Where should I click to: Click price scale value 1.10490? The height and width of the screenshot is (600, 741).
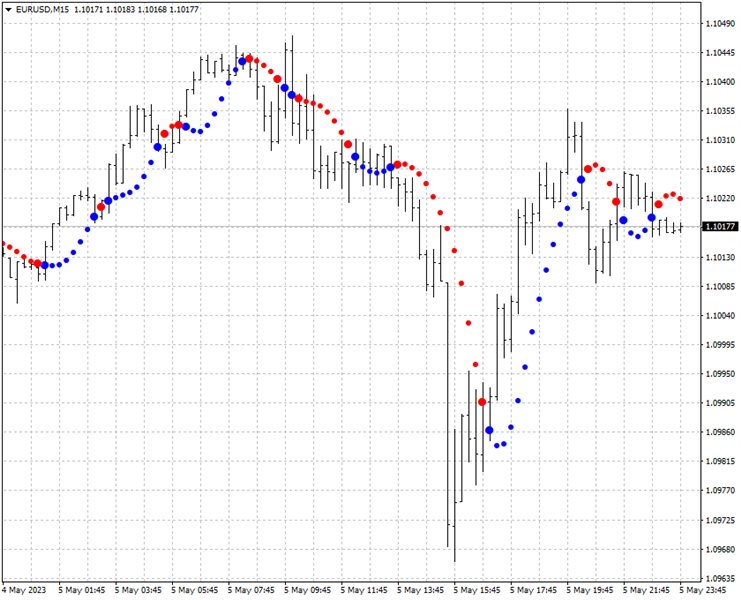tap(720, 24)
